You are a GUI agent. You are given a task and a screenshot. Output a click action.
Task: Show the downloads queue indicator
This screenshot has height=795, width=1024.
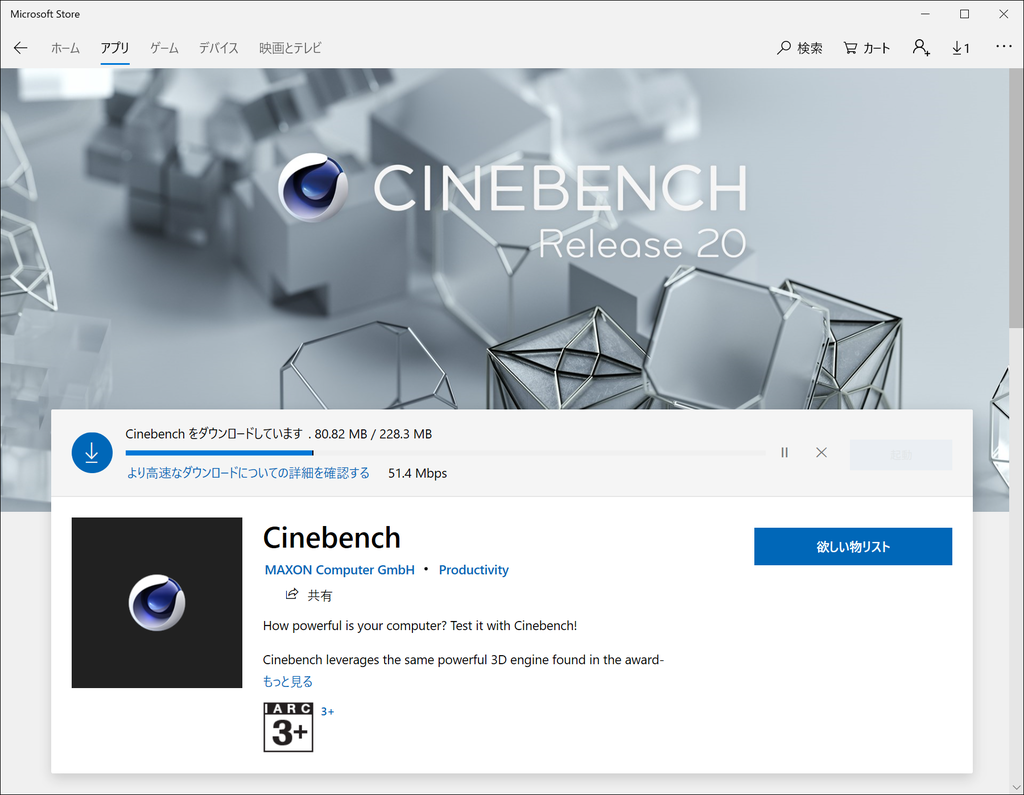tap(961, 48)
